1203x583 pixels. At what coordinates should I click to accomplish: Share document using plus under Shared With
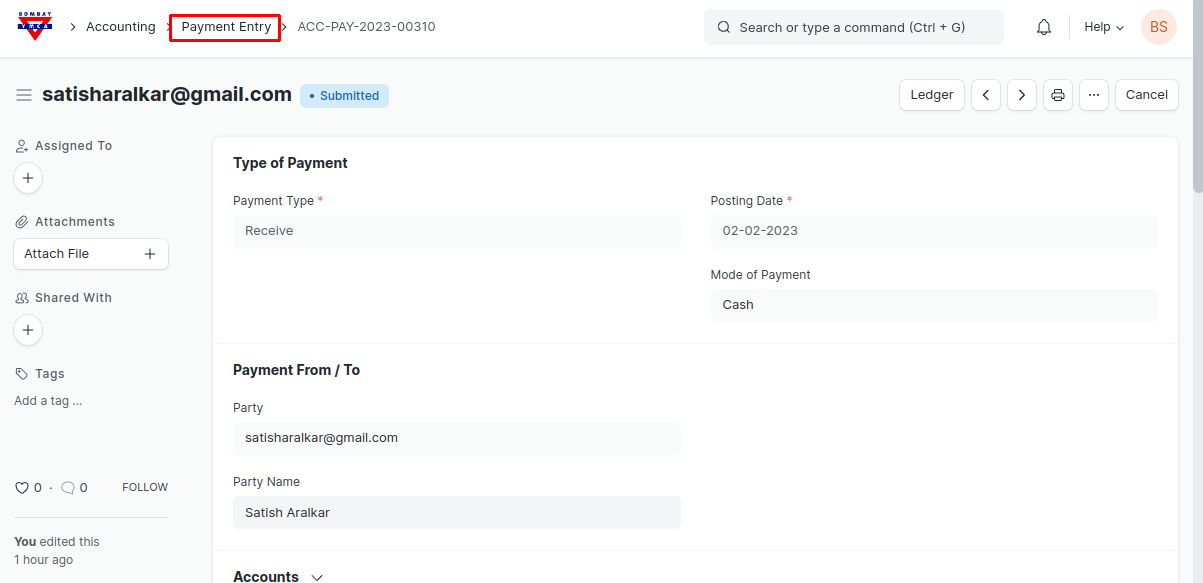pyautogui.click(x=28, y=330)
